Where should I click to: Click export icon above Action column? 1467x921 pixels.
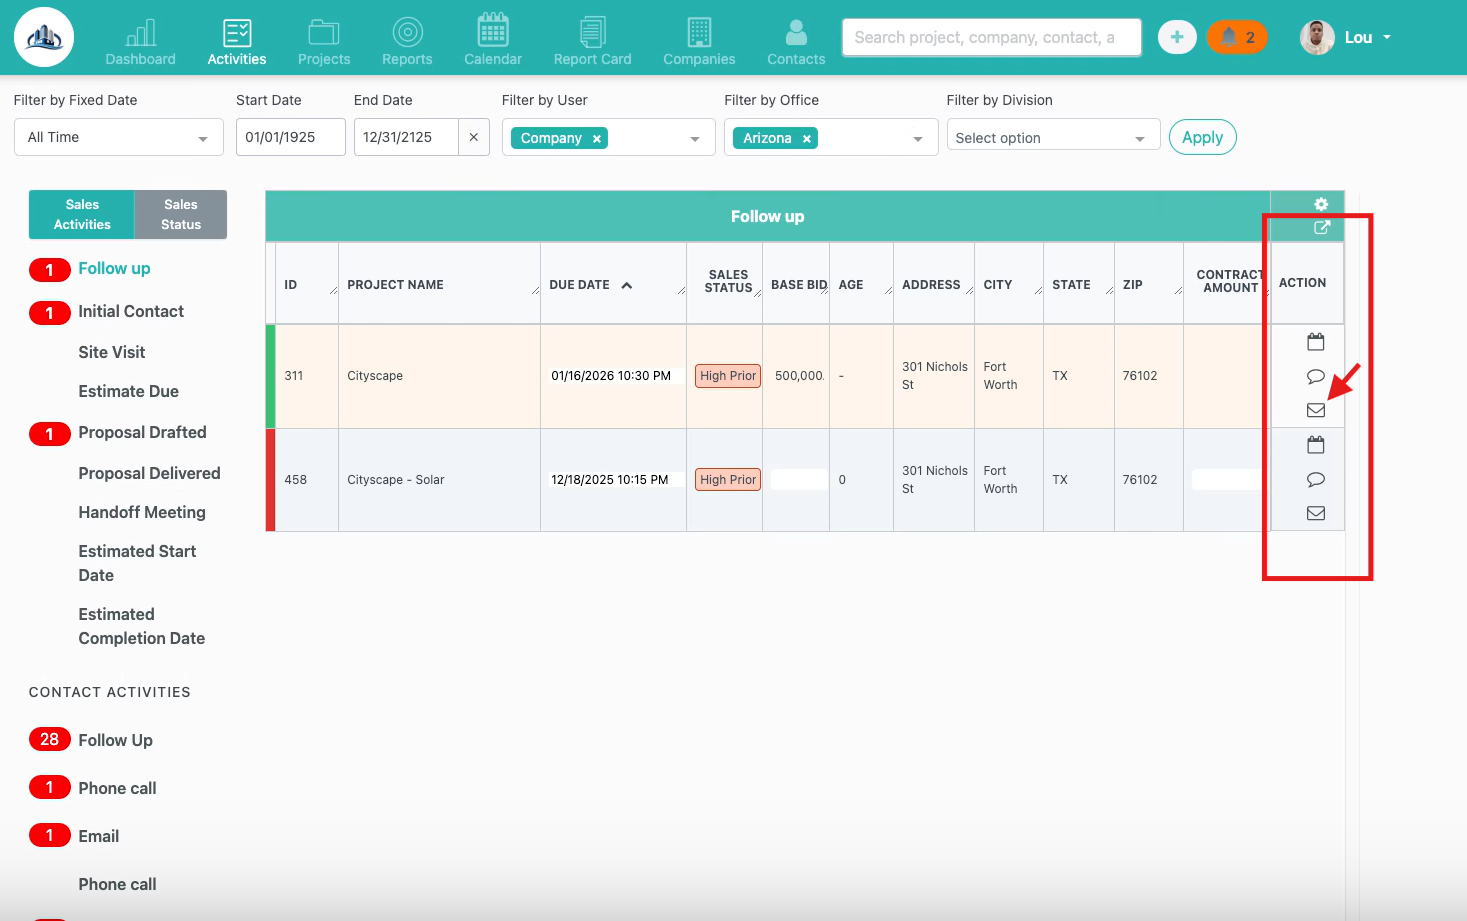click(x=1321, y=227)
